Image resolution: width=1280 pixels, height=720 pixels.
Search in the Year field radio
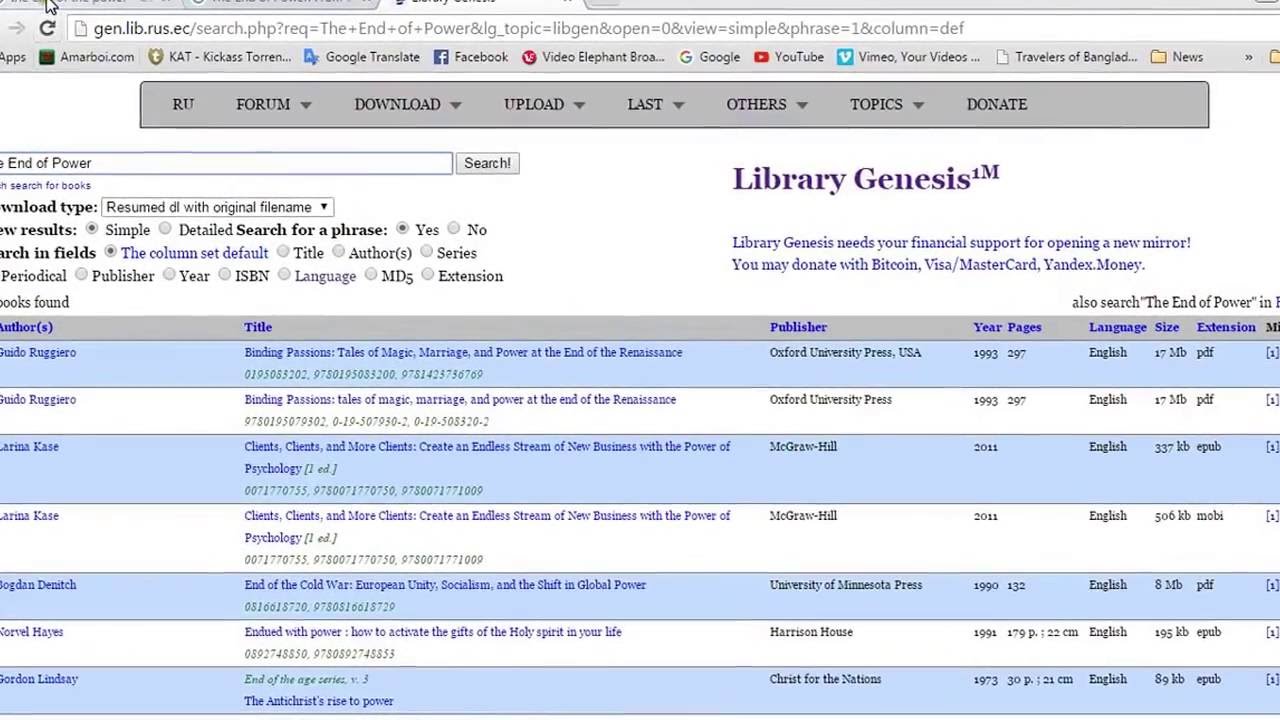pos(169,275)
